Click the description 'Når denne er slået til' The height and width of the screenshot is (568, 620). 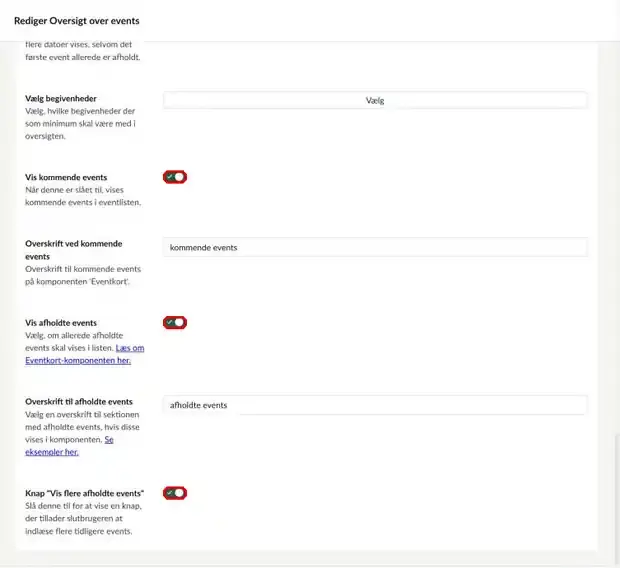point(83,196)
